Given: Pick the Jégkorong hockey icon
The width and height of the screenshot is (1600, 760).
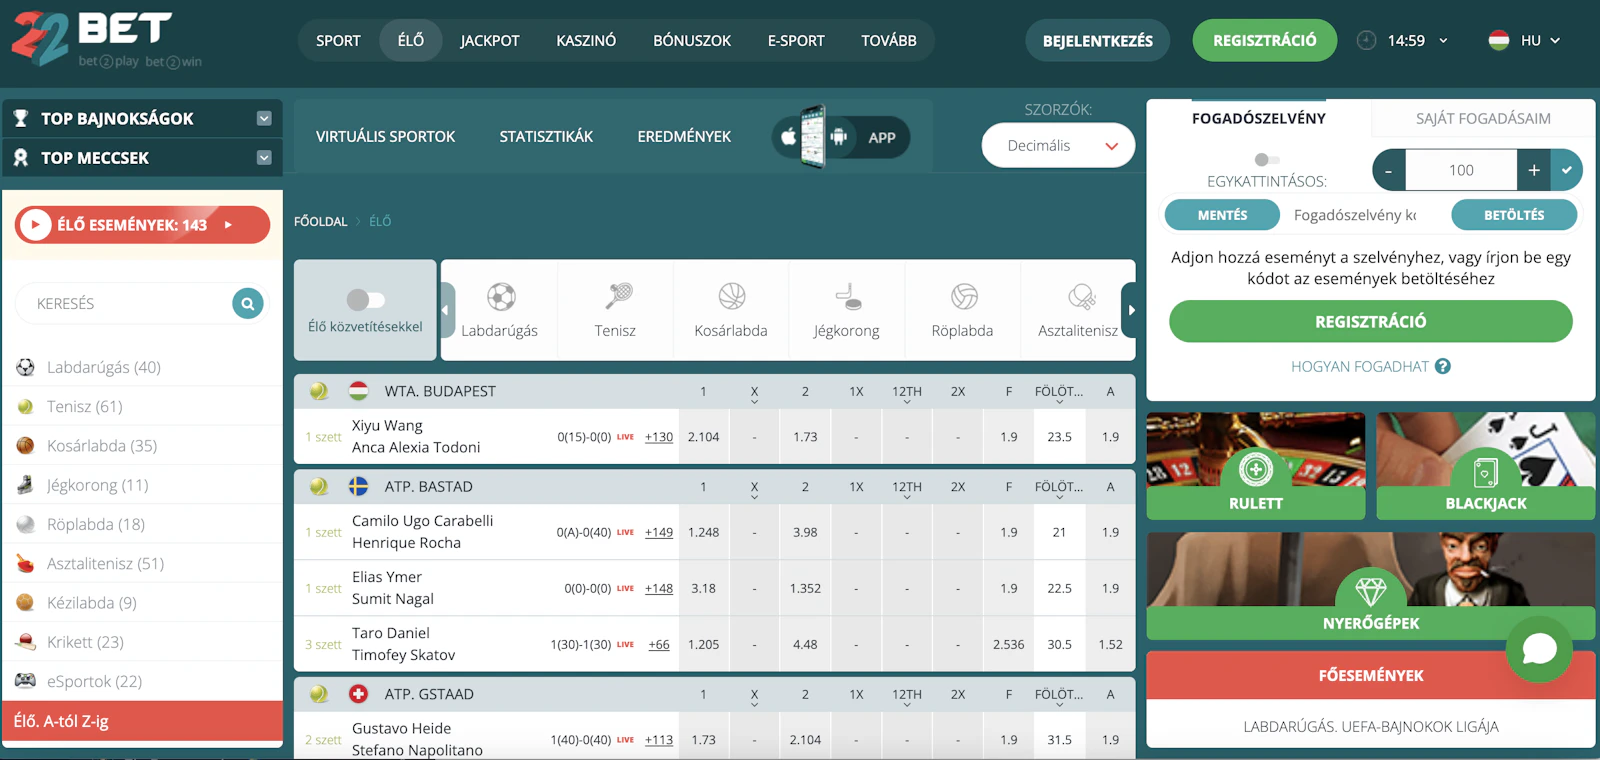Looking at the screenshot, I should click(x=847, y=297).
